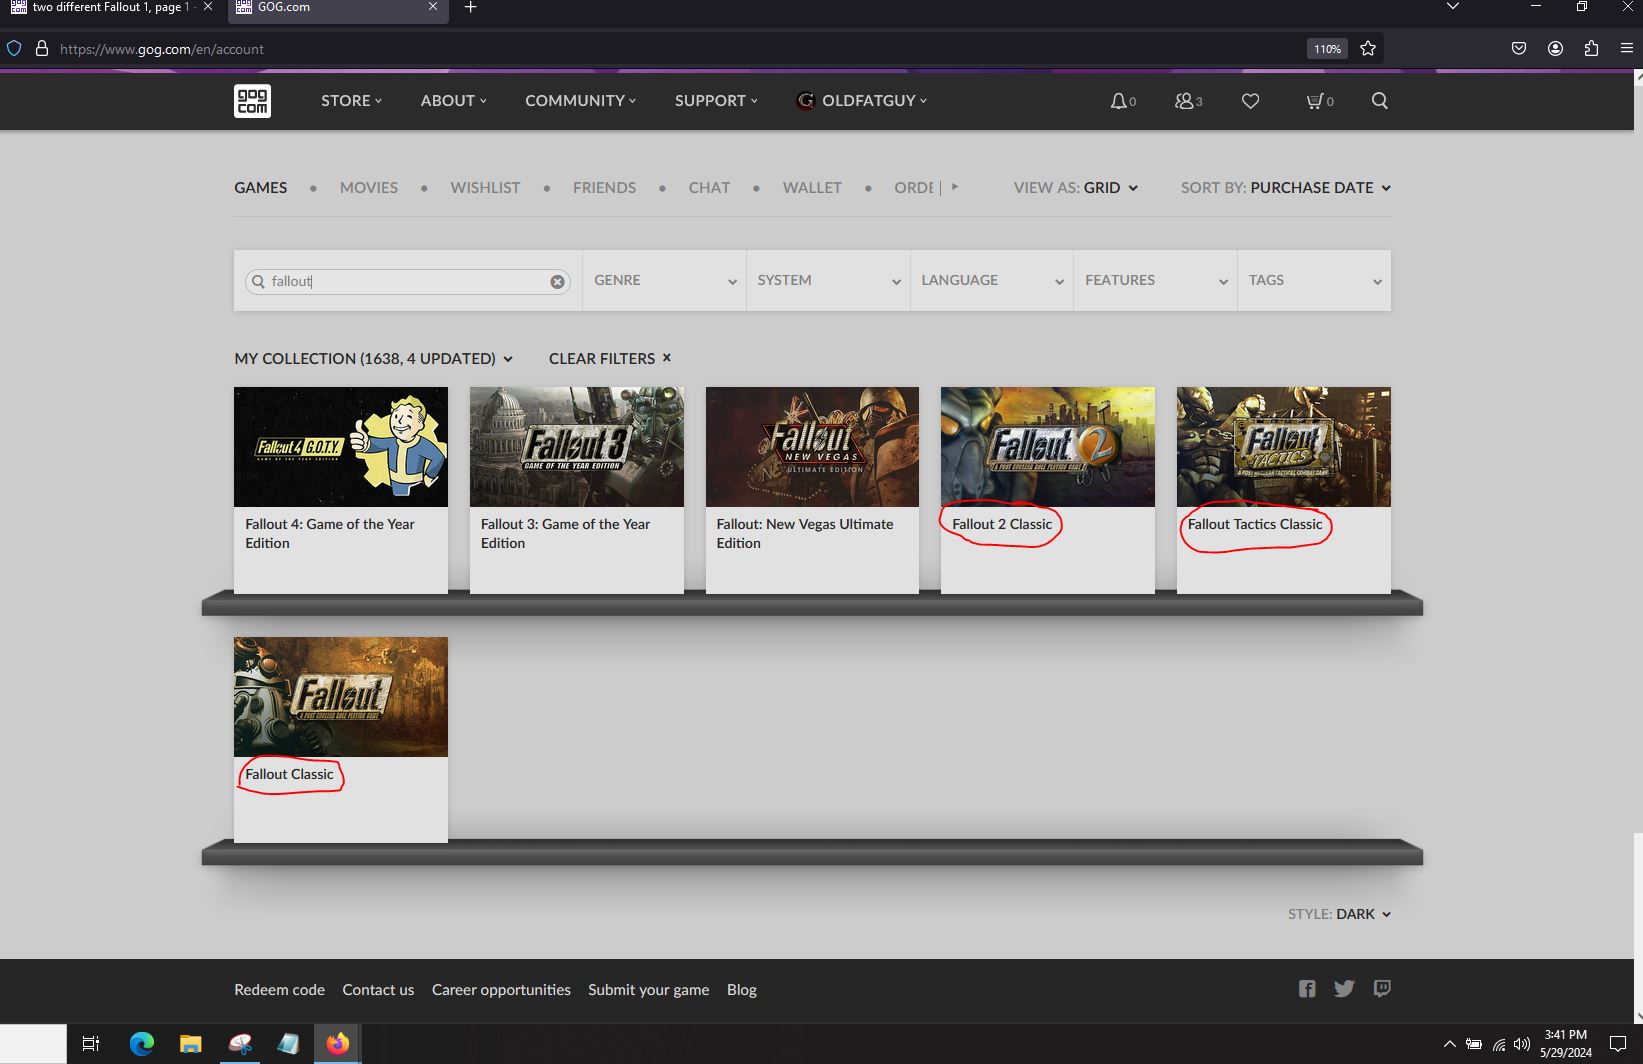Open Microsoft Edge from taskbar
This screenshot has height=1064, width=1643.
click(x=141, y=1044)
